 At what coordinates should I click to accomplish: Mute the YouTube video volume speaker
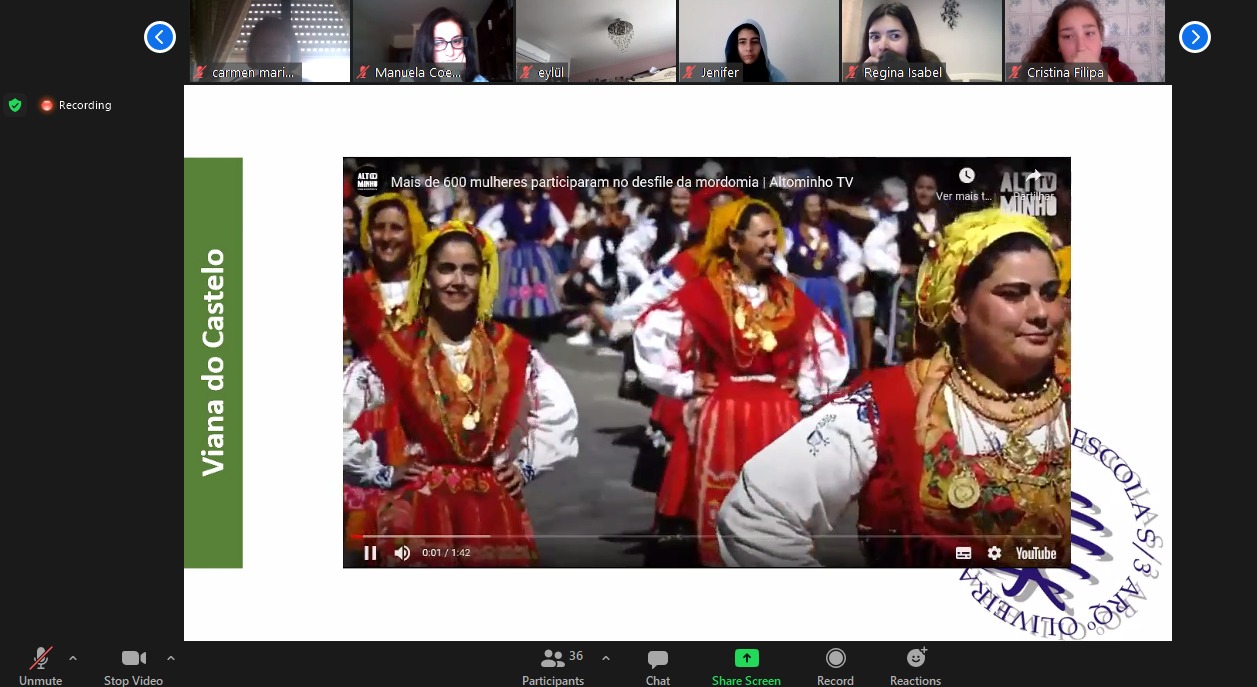[x=402, y=553]
